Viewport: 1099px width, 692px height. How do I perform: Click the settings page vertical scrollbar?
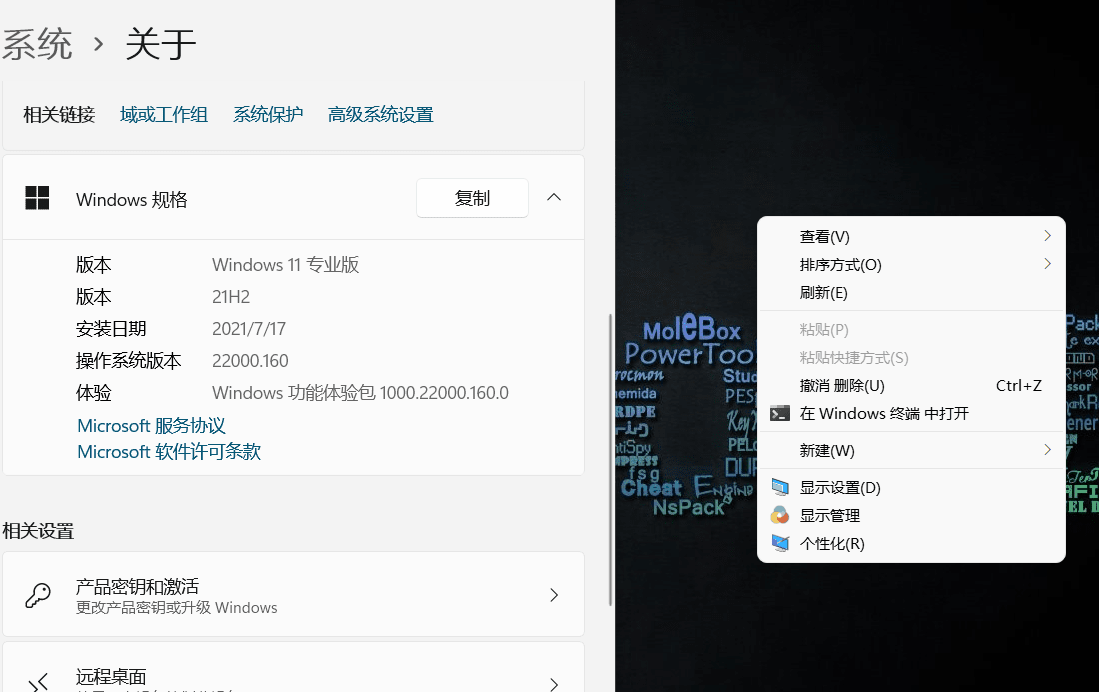(610, 460)
